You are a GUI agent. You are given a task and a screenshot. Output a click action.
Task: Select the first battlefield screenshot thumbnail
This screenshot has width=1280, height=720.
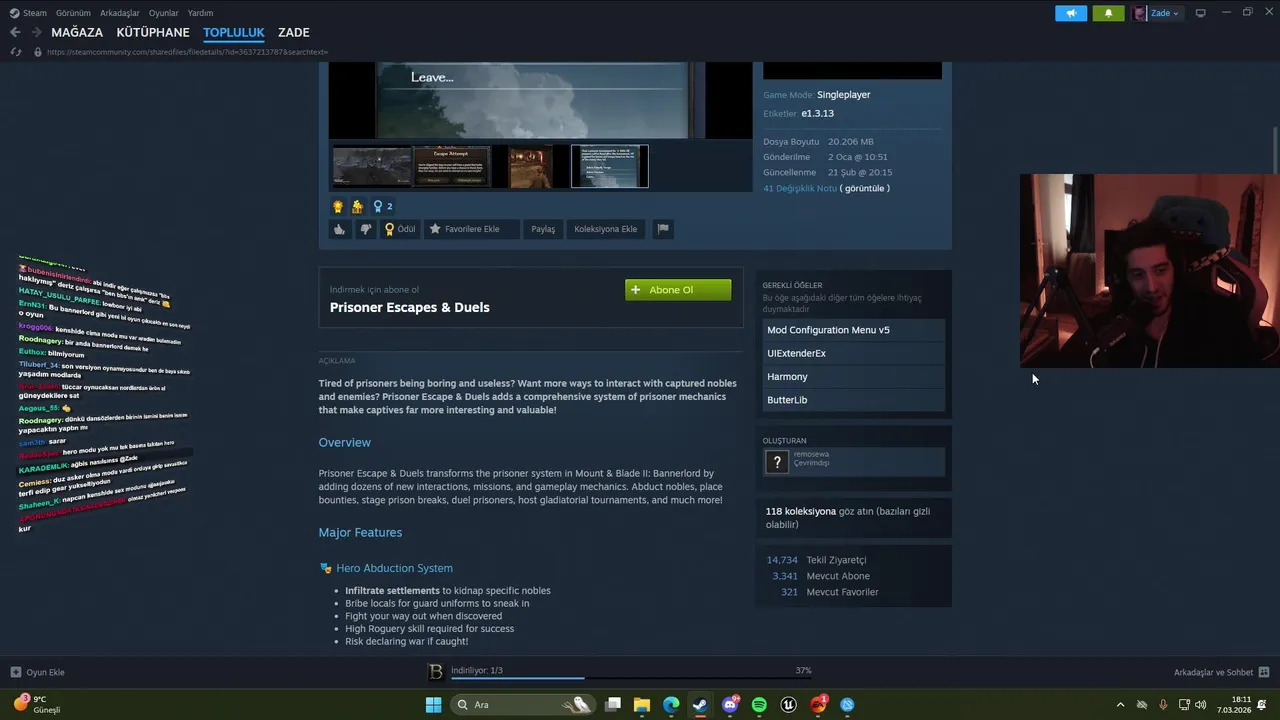tap(371, 166)
